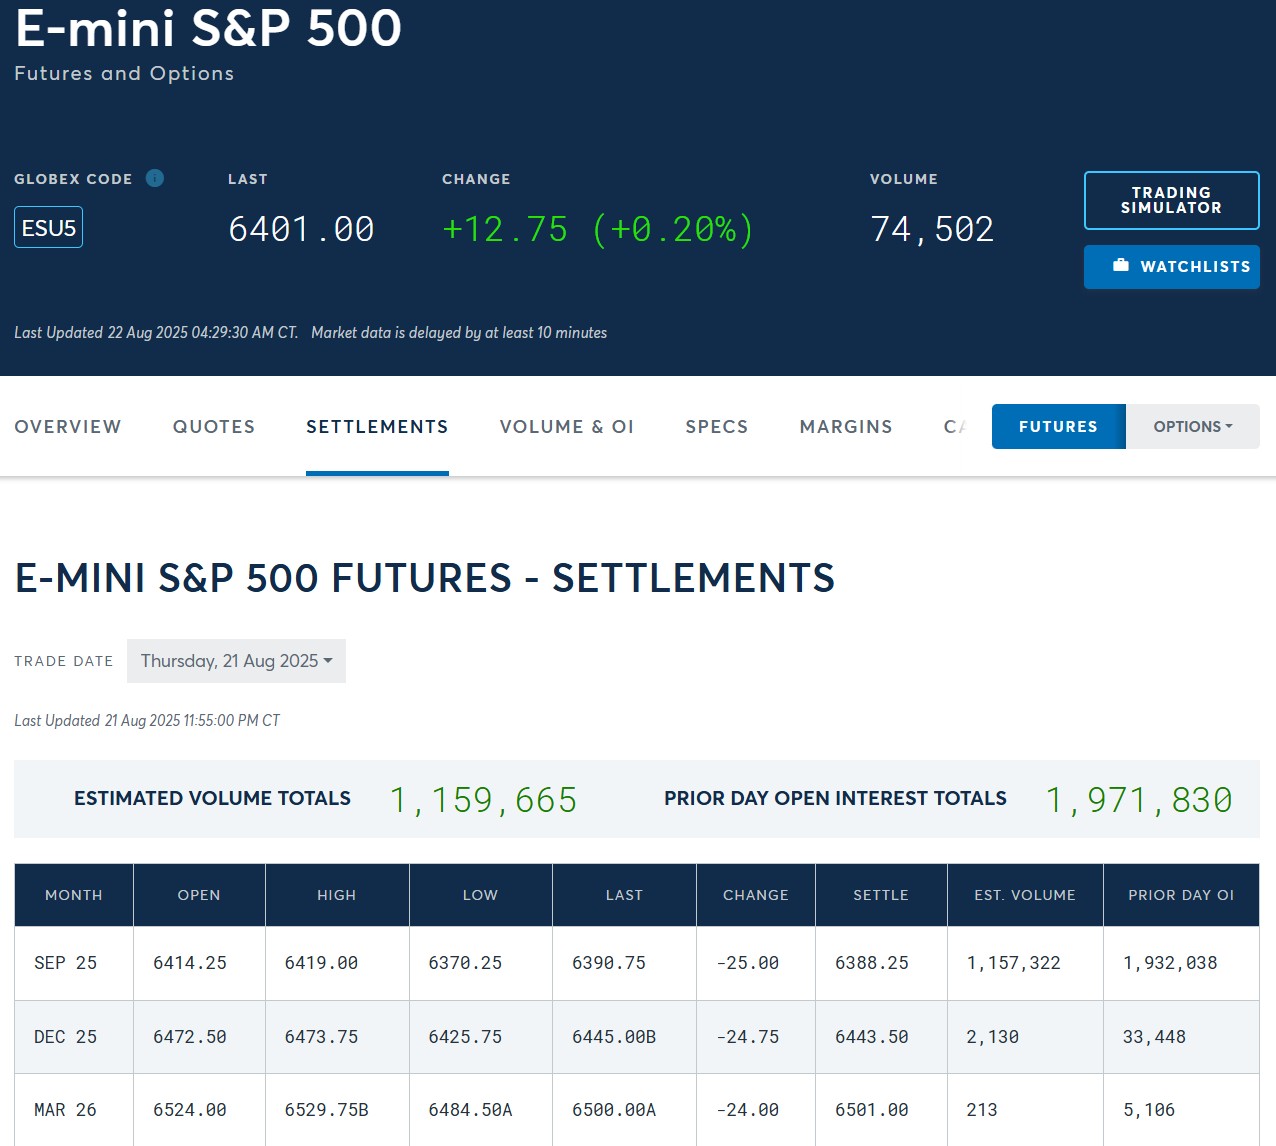Click the estimated volume total 1,159,665
Viewport: 1276px width, 1146px height.
pos(484,800)
